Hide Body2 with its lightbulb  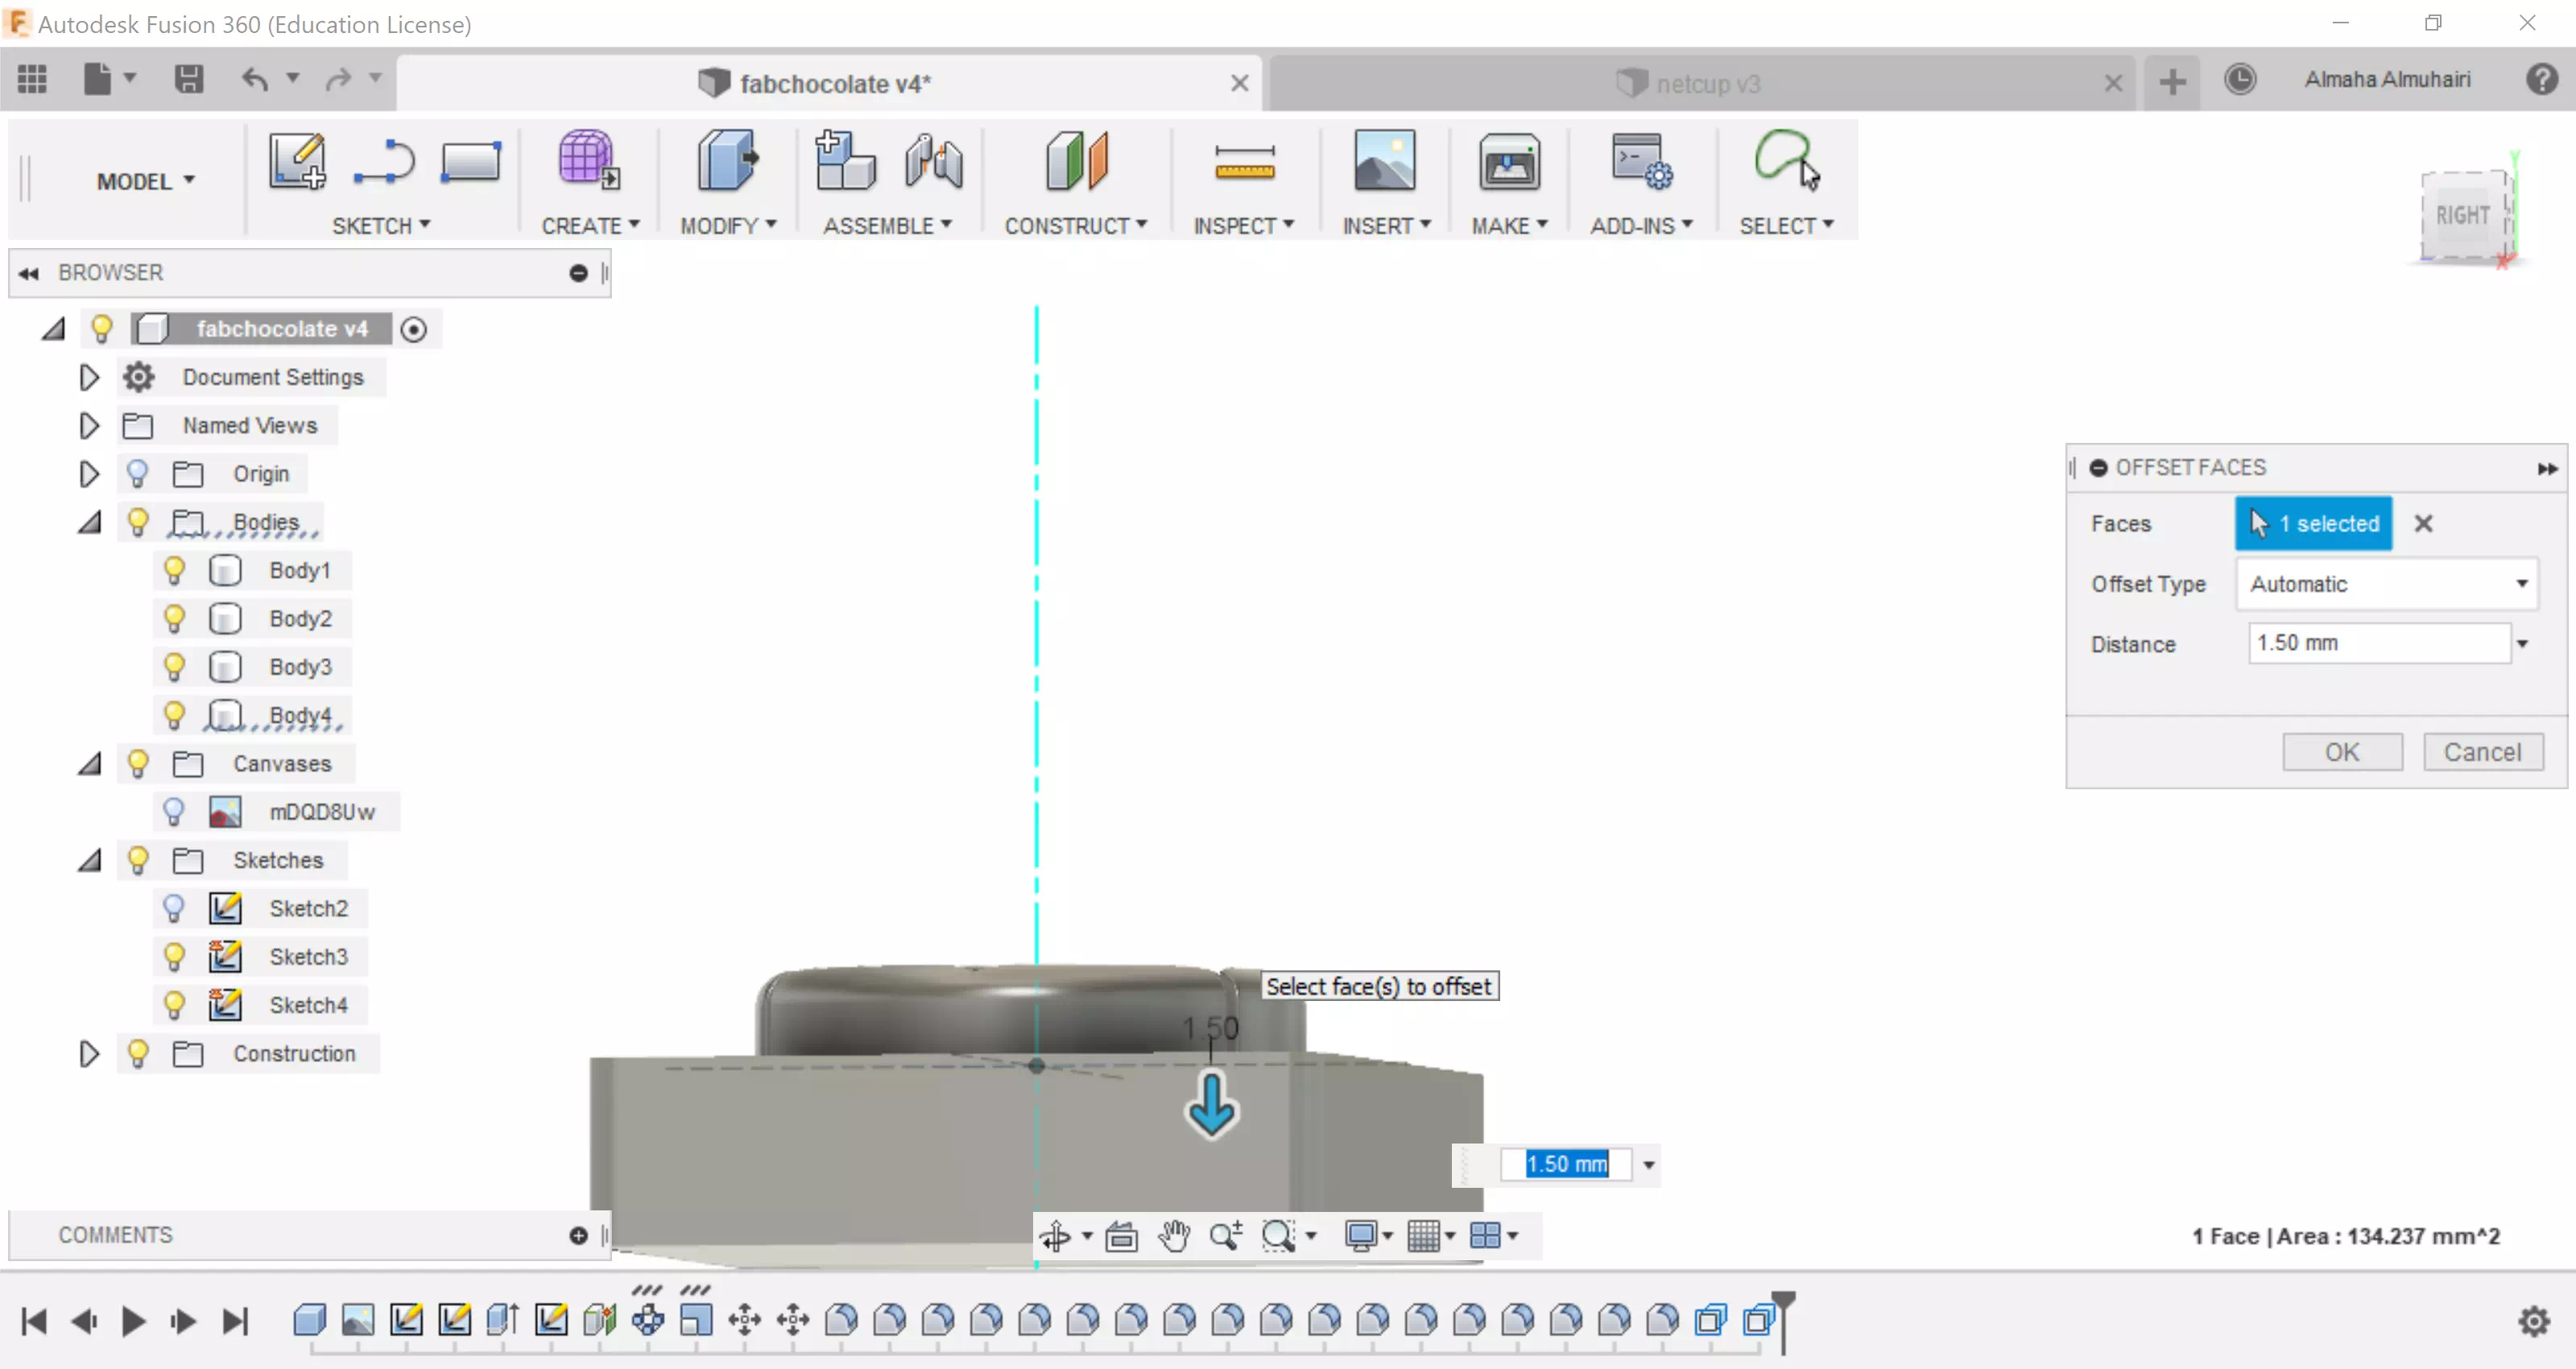[174, 619]
